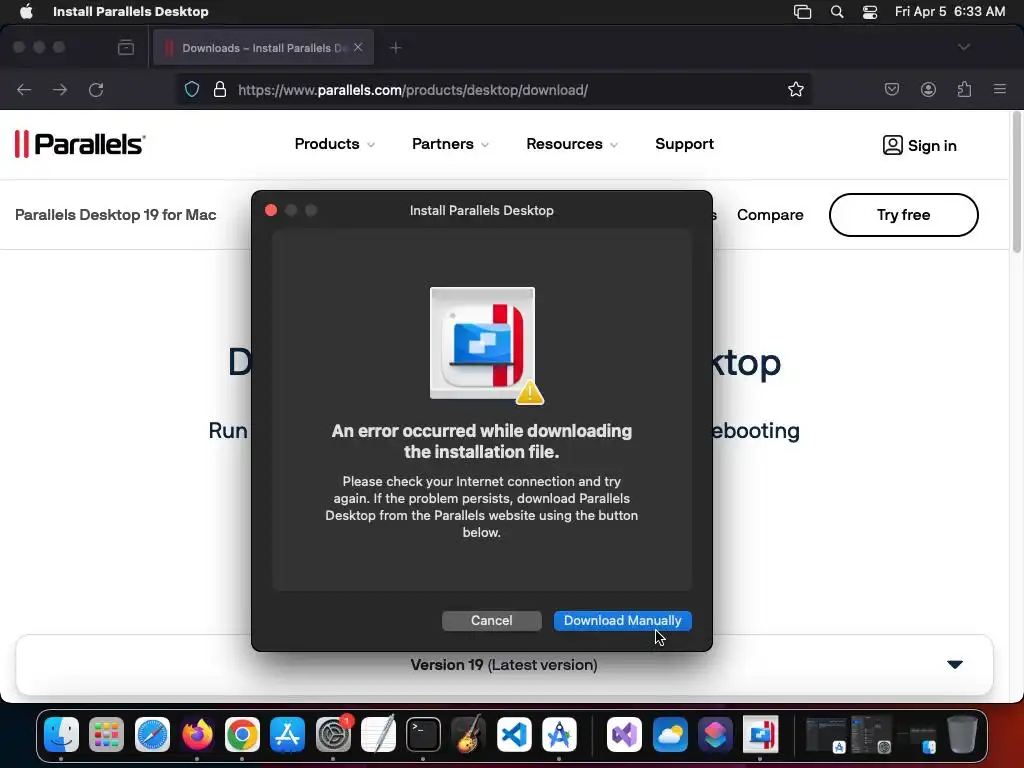Expand the Version 19 (Latest version) section
The width and height of the screenshot is (1024, 768).
pos(504,665)
